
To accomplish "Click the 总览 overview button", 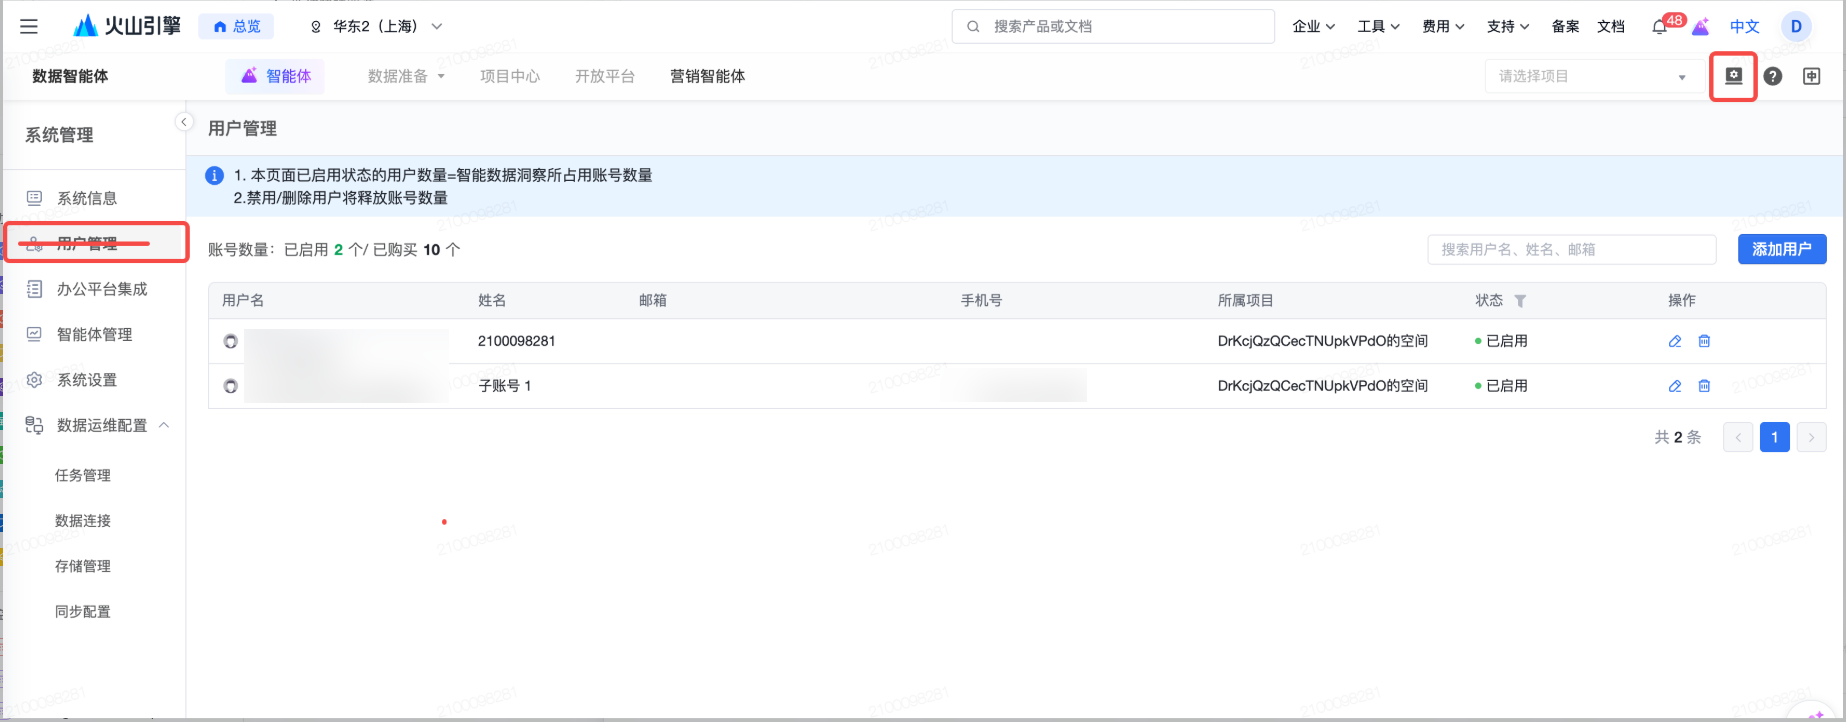I will pyautogui.click(x=236, y=27).
